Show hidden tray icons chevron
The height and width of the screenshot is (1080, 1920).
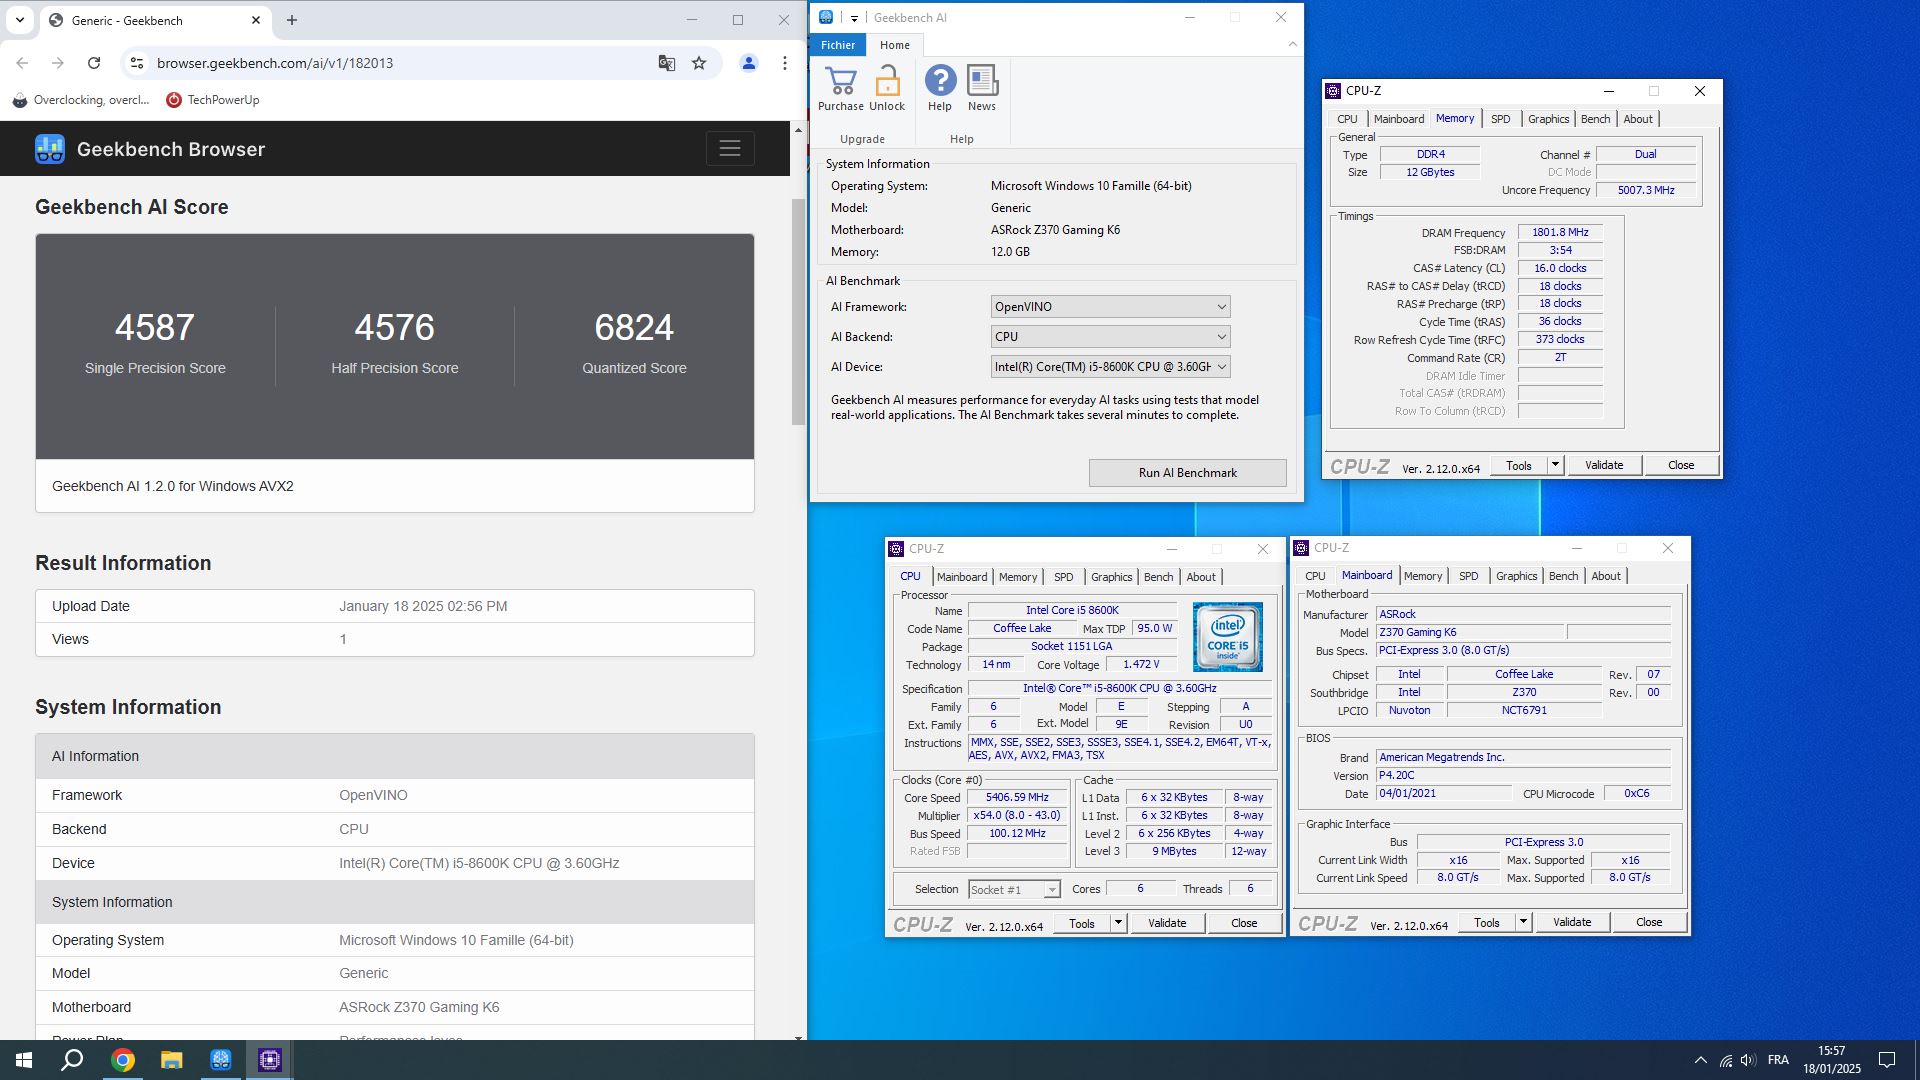(1701, 1060)
